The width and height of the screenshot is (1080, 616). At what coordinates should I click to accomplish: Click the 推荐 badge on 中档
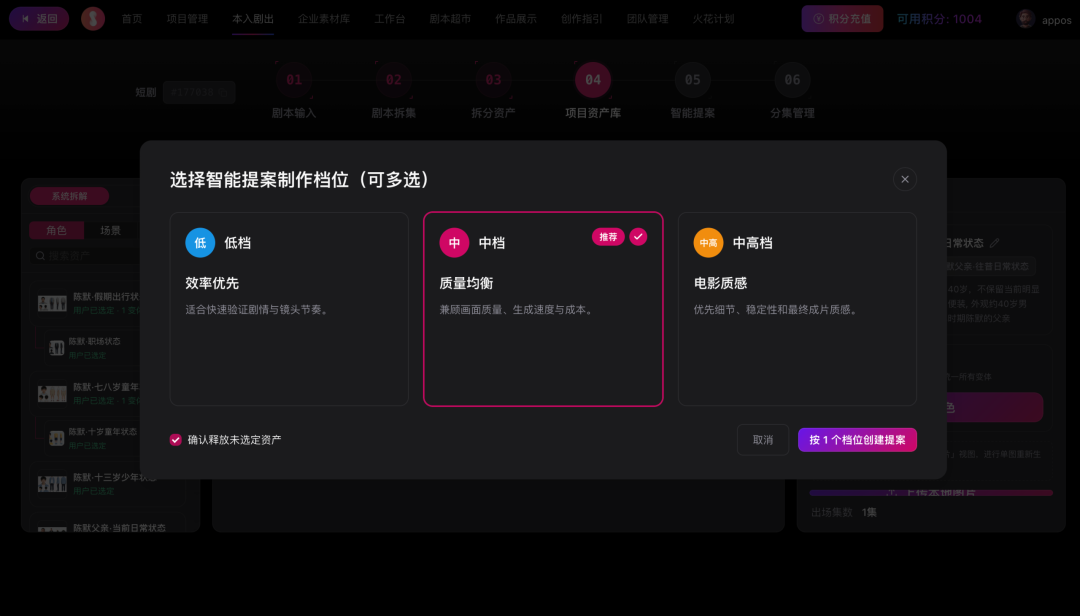click(x=608, y=236)
